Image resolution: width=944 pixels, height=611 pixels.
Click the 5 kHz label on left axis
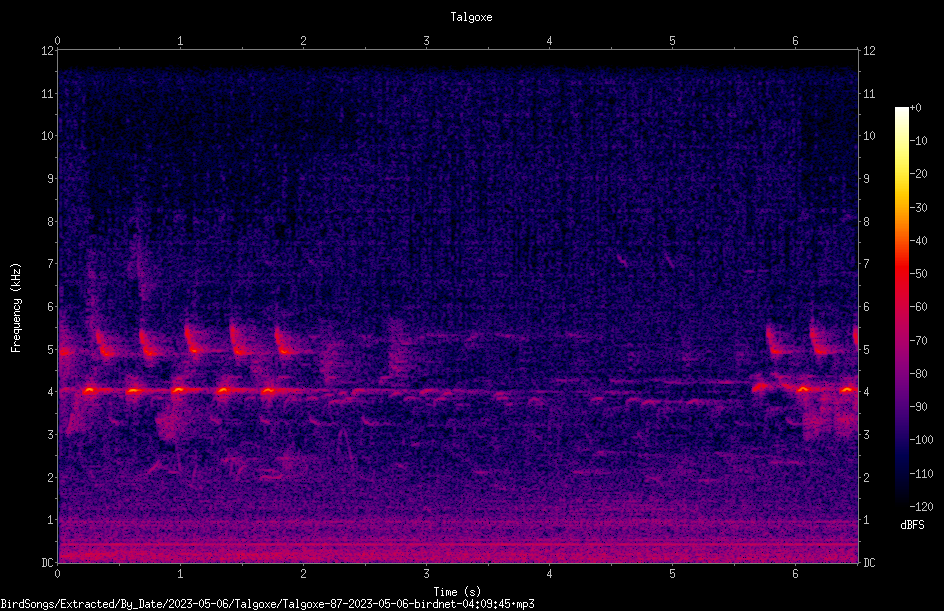[x=50, y=349]
